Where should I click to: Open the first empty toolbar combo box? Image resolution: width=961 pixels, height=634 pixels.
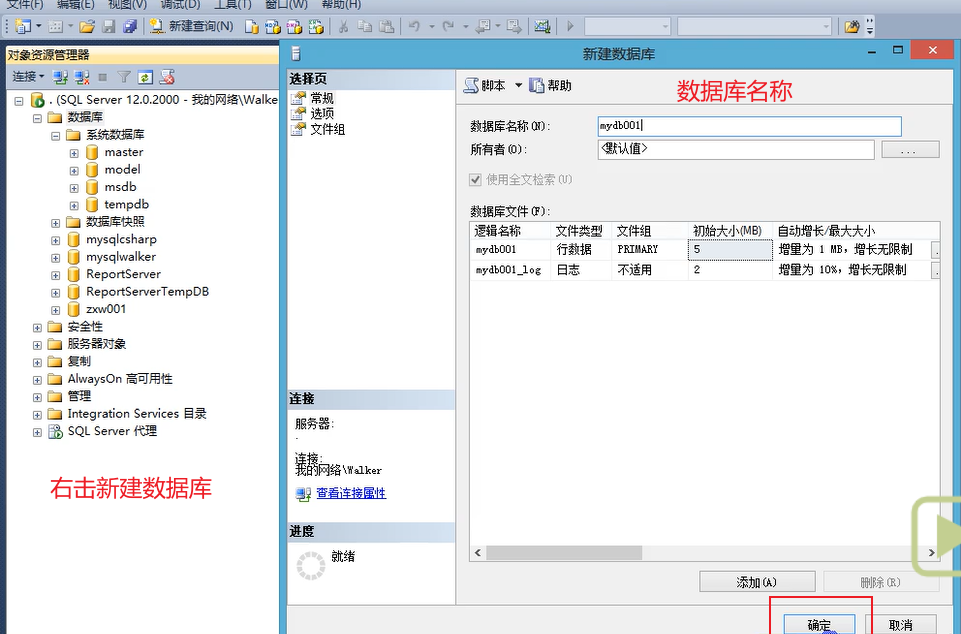click(x=628, y=26)
